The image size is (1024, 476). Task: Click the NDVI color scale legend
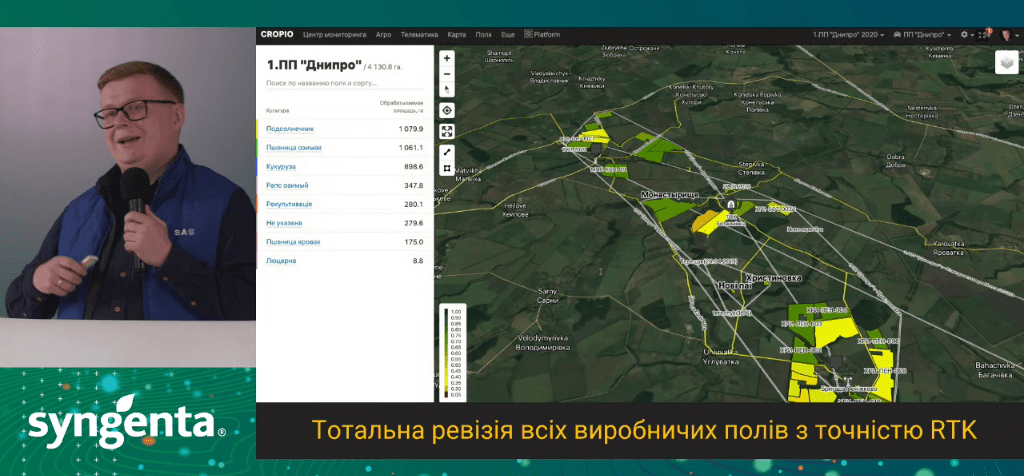(453, 352)
